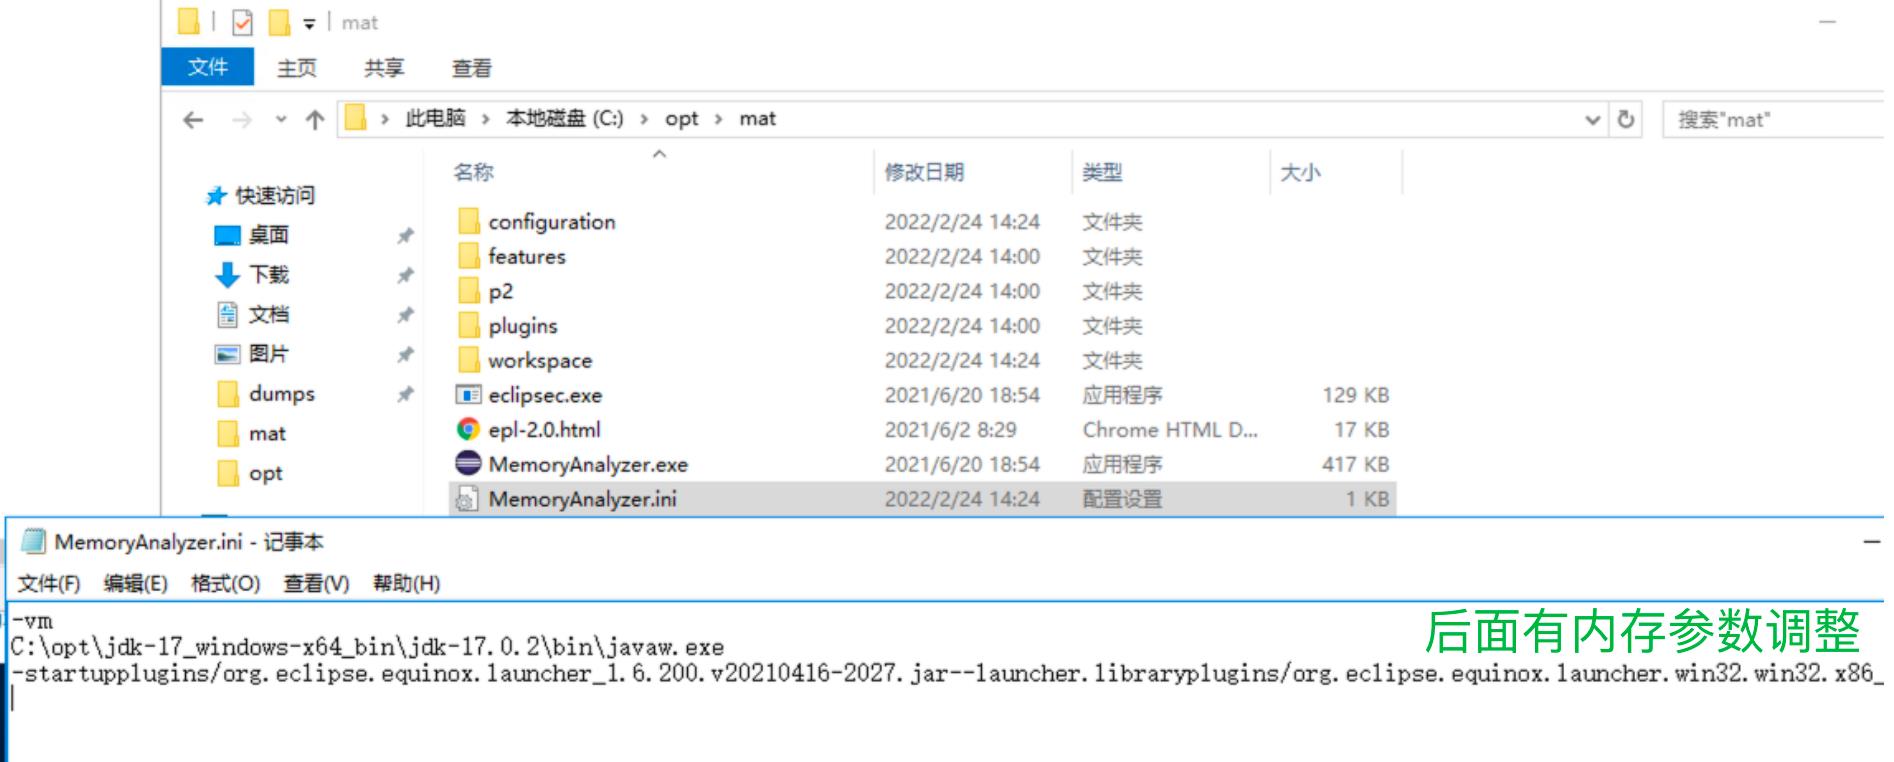Switch to the 查看 ribbon tab
Screen dimensions: 1894x762
coord(471,68)
